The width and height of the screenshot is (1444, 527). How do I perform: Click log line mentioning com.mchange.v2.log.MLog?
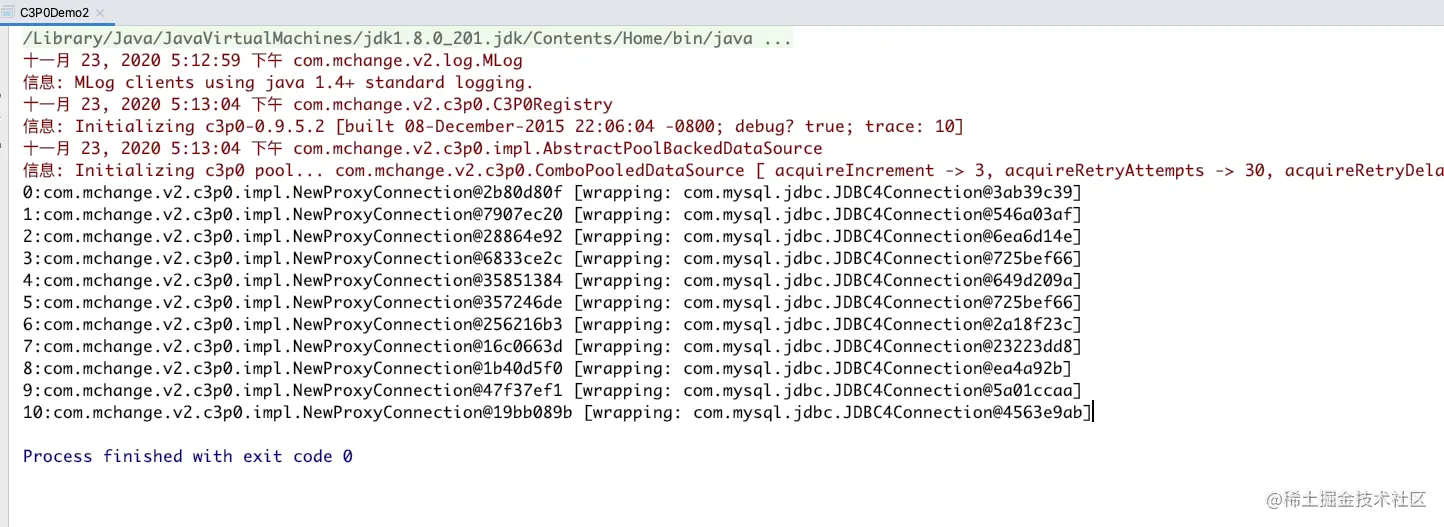point(272,60)
